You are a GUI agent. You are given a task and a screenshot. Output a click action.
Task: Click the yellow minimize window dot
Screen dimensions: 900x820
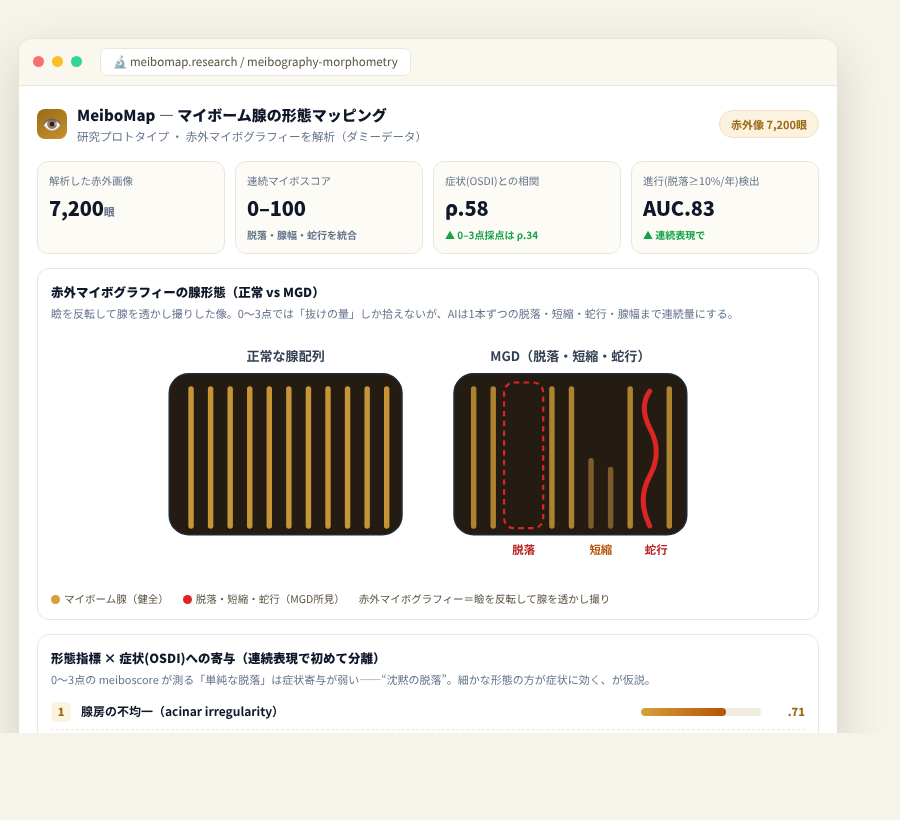pos(57,61)
